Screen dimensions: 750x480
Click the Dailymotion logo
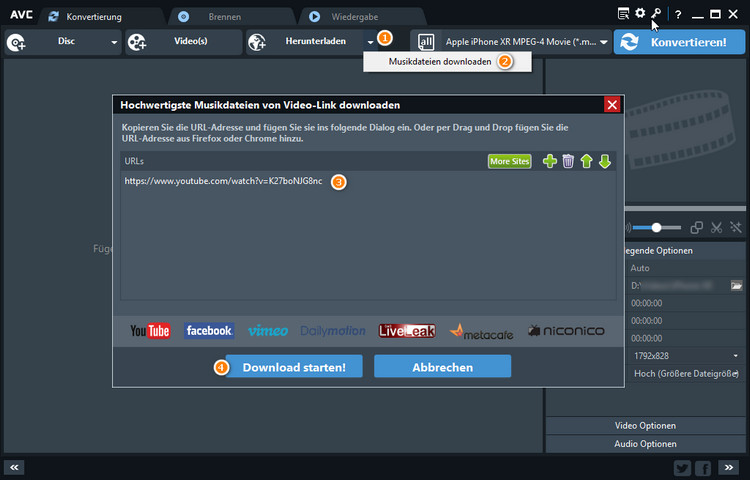333,331
